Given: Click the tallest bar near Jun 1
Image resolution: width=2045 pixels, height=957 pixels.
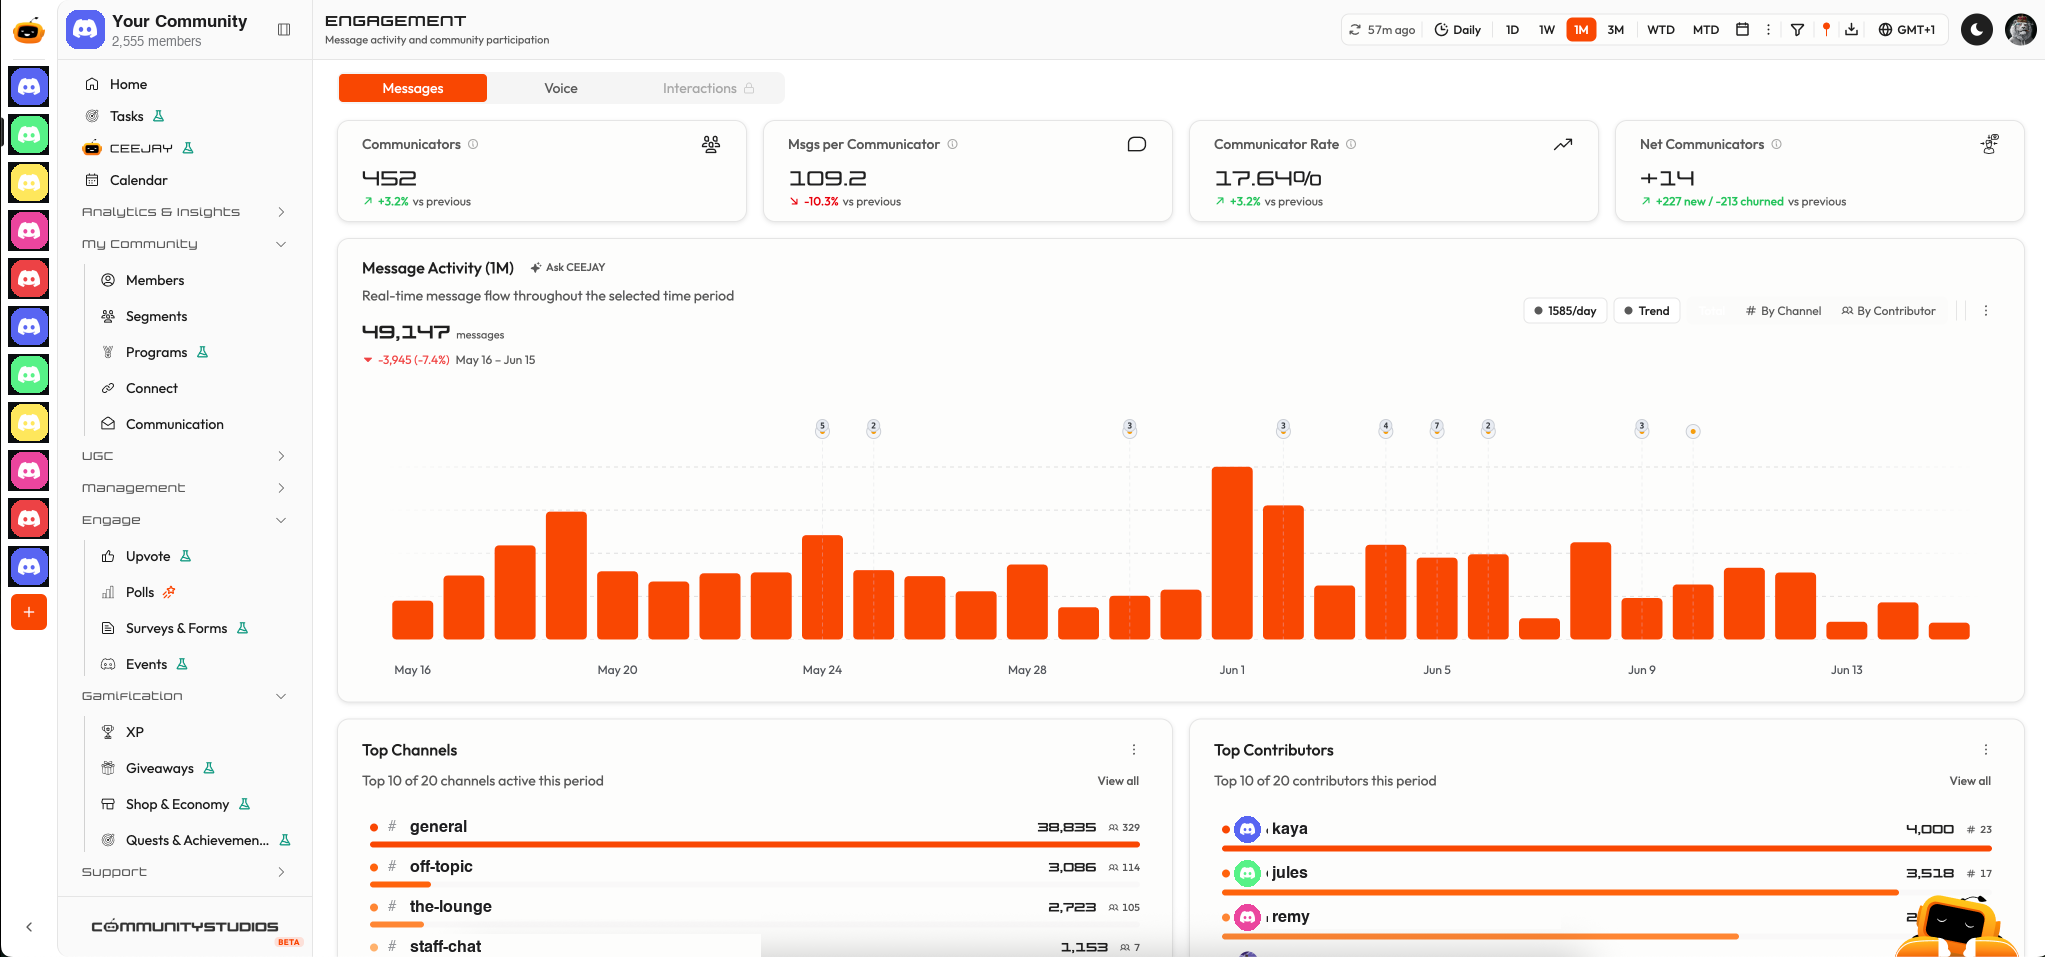Looking at the screenshot, I should tap(1232, 553).
